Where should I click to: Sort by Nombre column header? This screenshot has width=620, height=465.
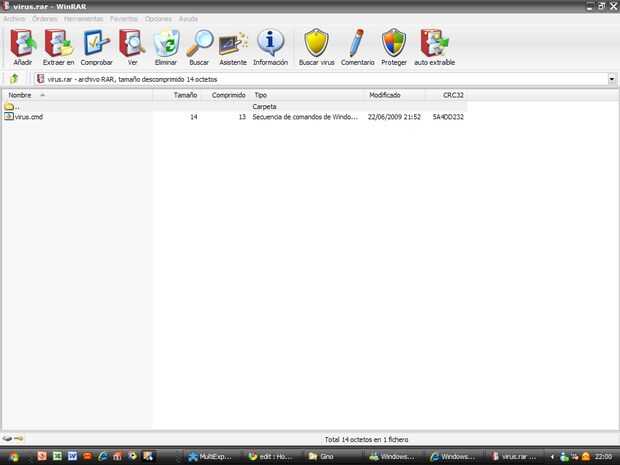pyautogui.click(x=78, y=95)
